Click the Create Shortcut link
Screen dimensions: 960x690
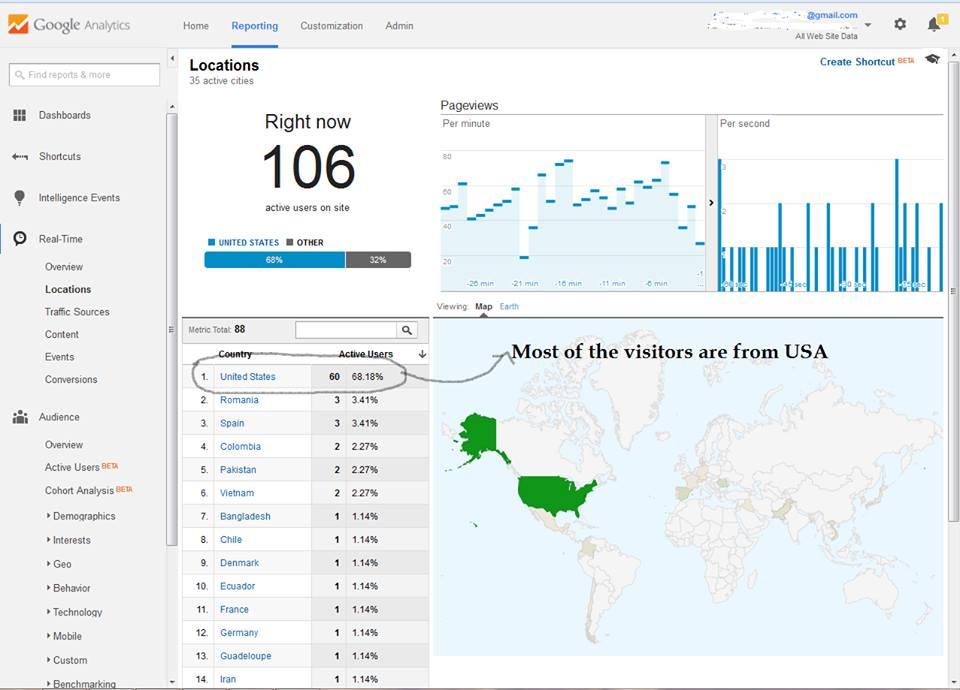(x=857, y=61)
